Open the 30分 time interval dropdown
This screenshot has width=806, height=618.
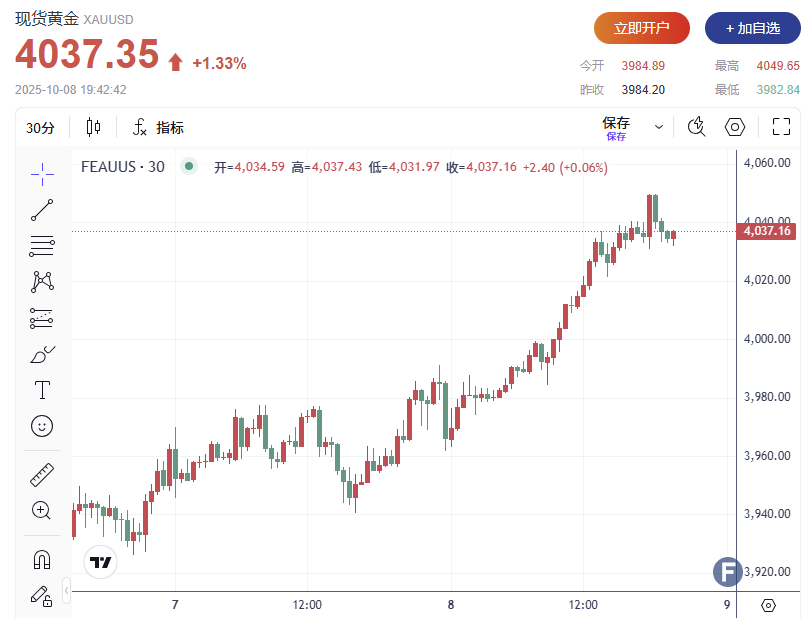[x=41, y=128]
